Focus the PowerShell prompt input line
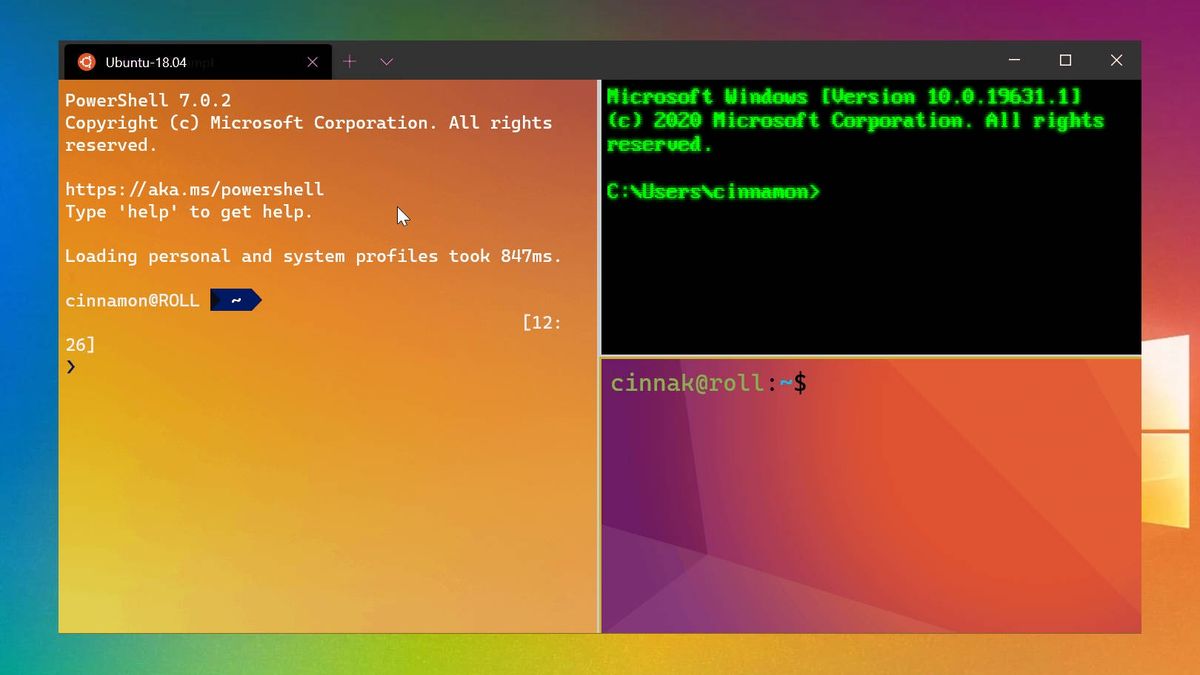The width and height of the screenshot is (1200, 675). coord(71,367)
